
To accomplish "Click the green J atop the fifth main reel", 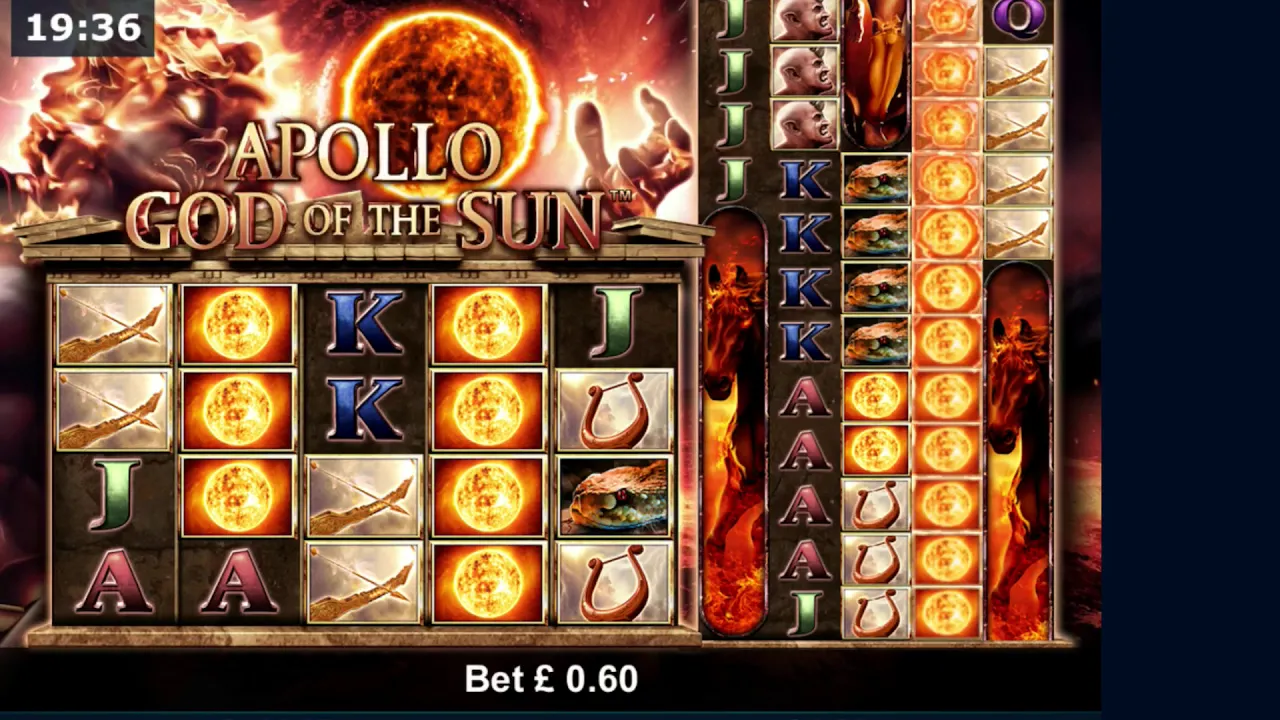I will [x=614, y=324].
